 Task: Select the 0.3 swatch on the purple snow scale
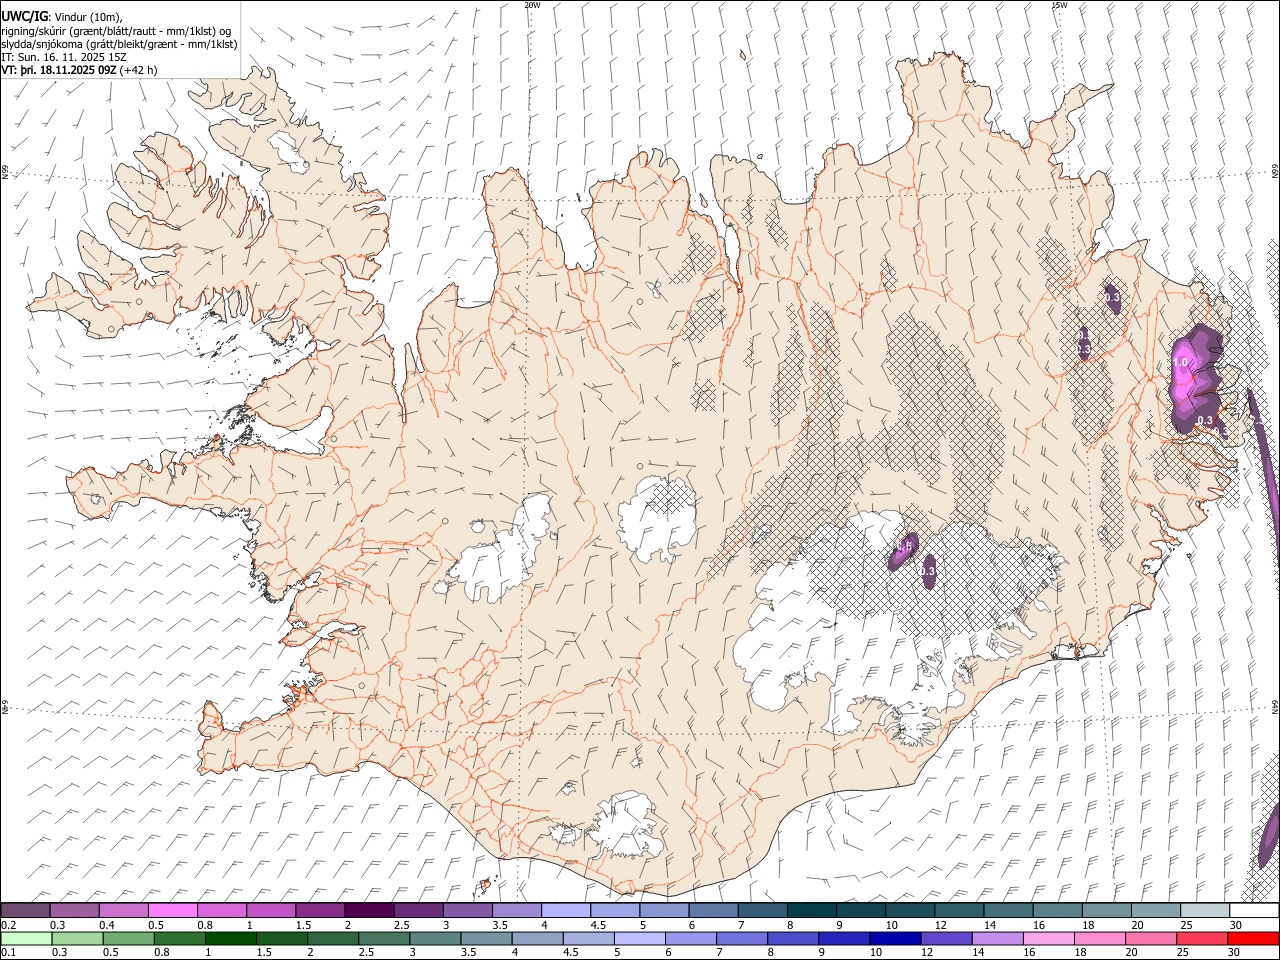tap(74, 910)
